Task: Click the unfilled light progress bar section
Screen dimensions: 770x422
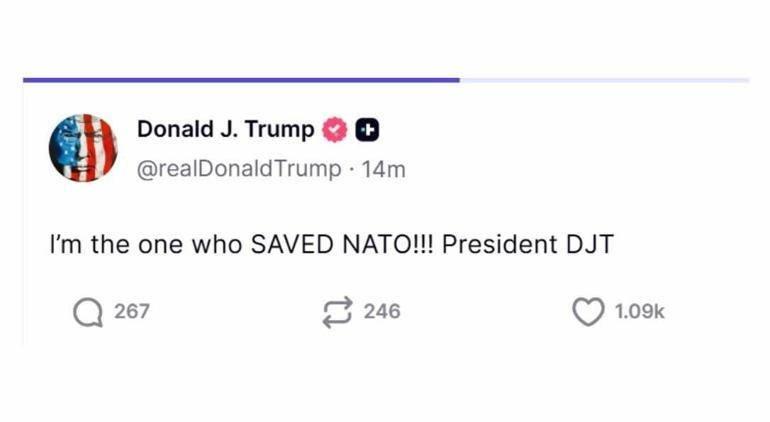Action: (600, 80)
